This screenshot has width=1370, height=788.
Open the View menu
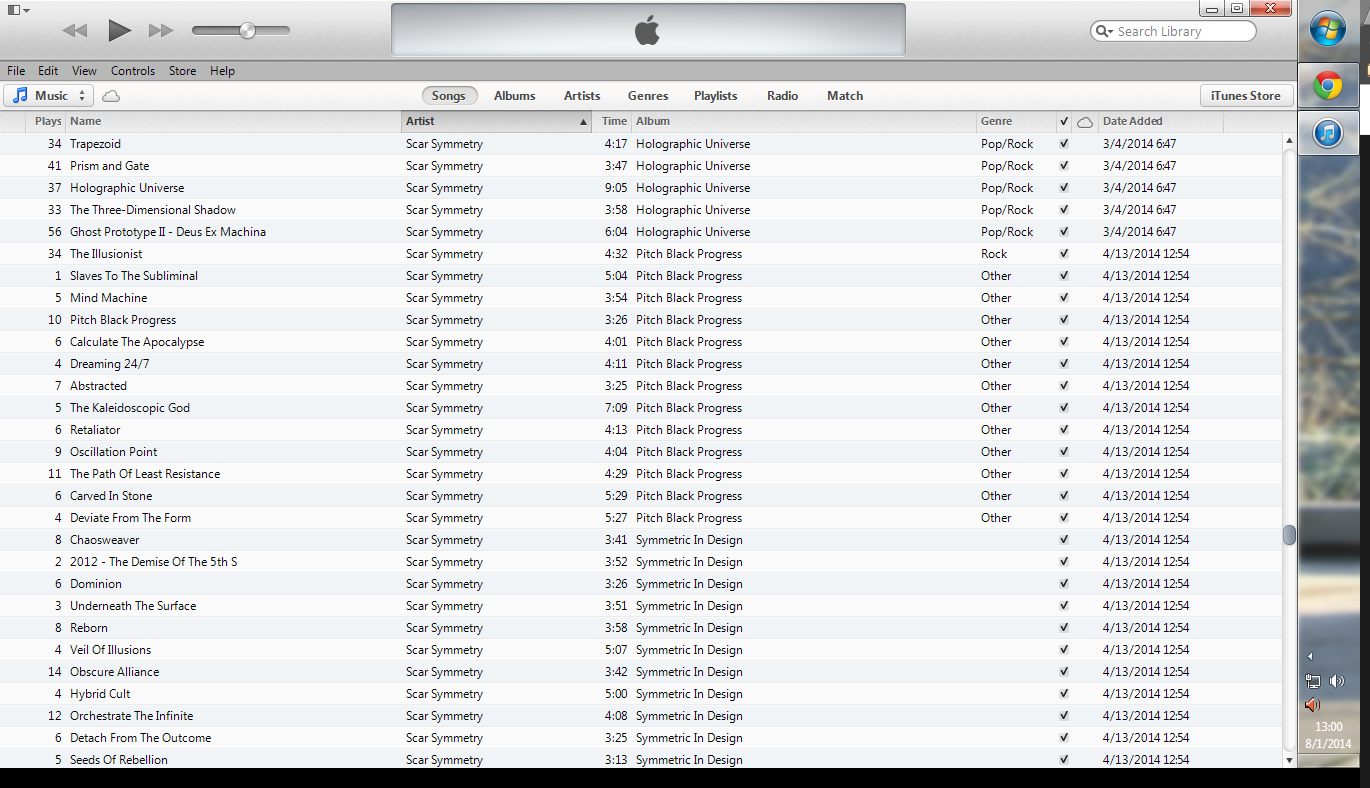pyautogui.click(x=84, y=71)
